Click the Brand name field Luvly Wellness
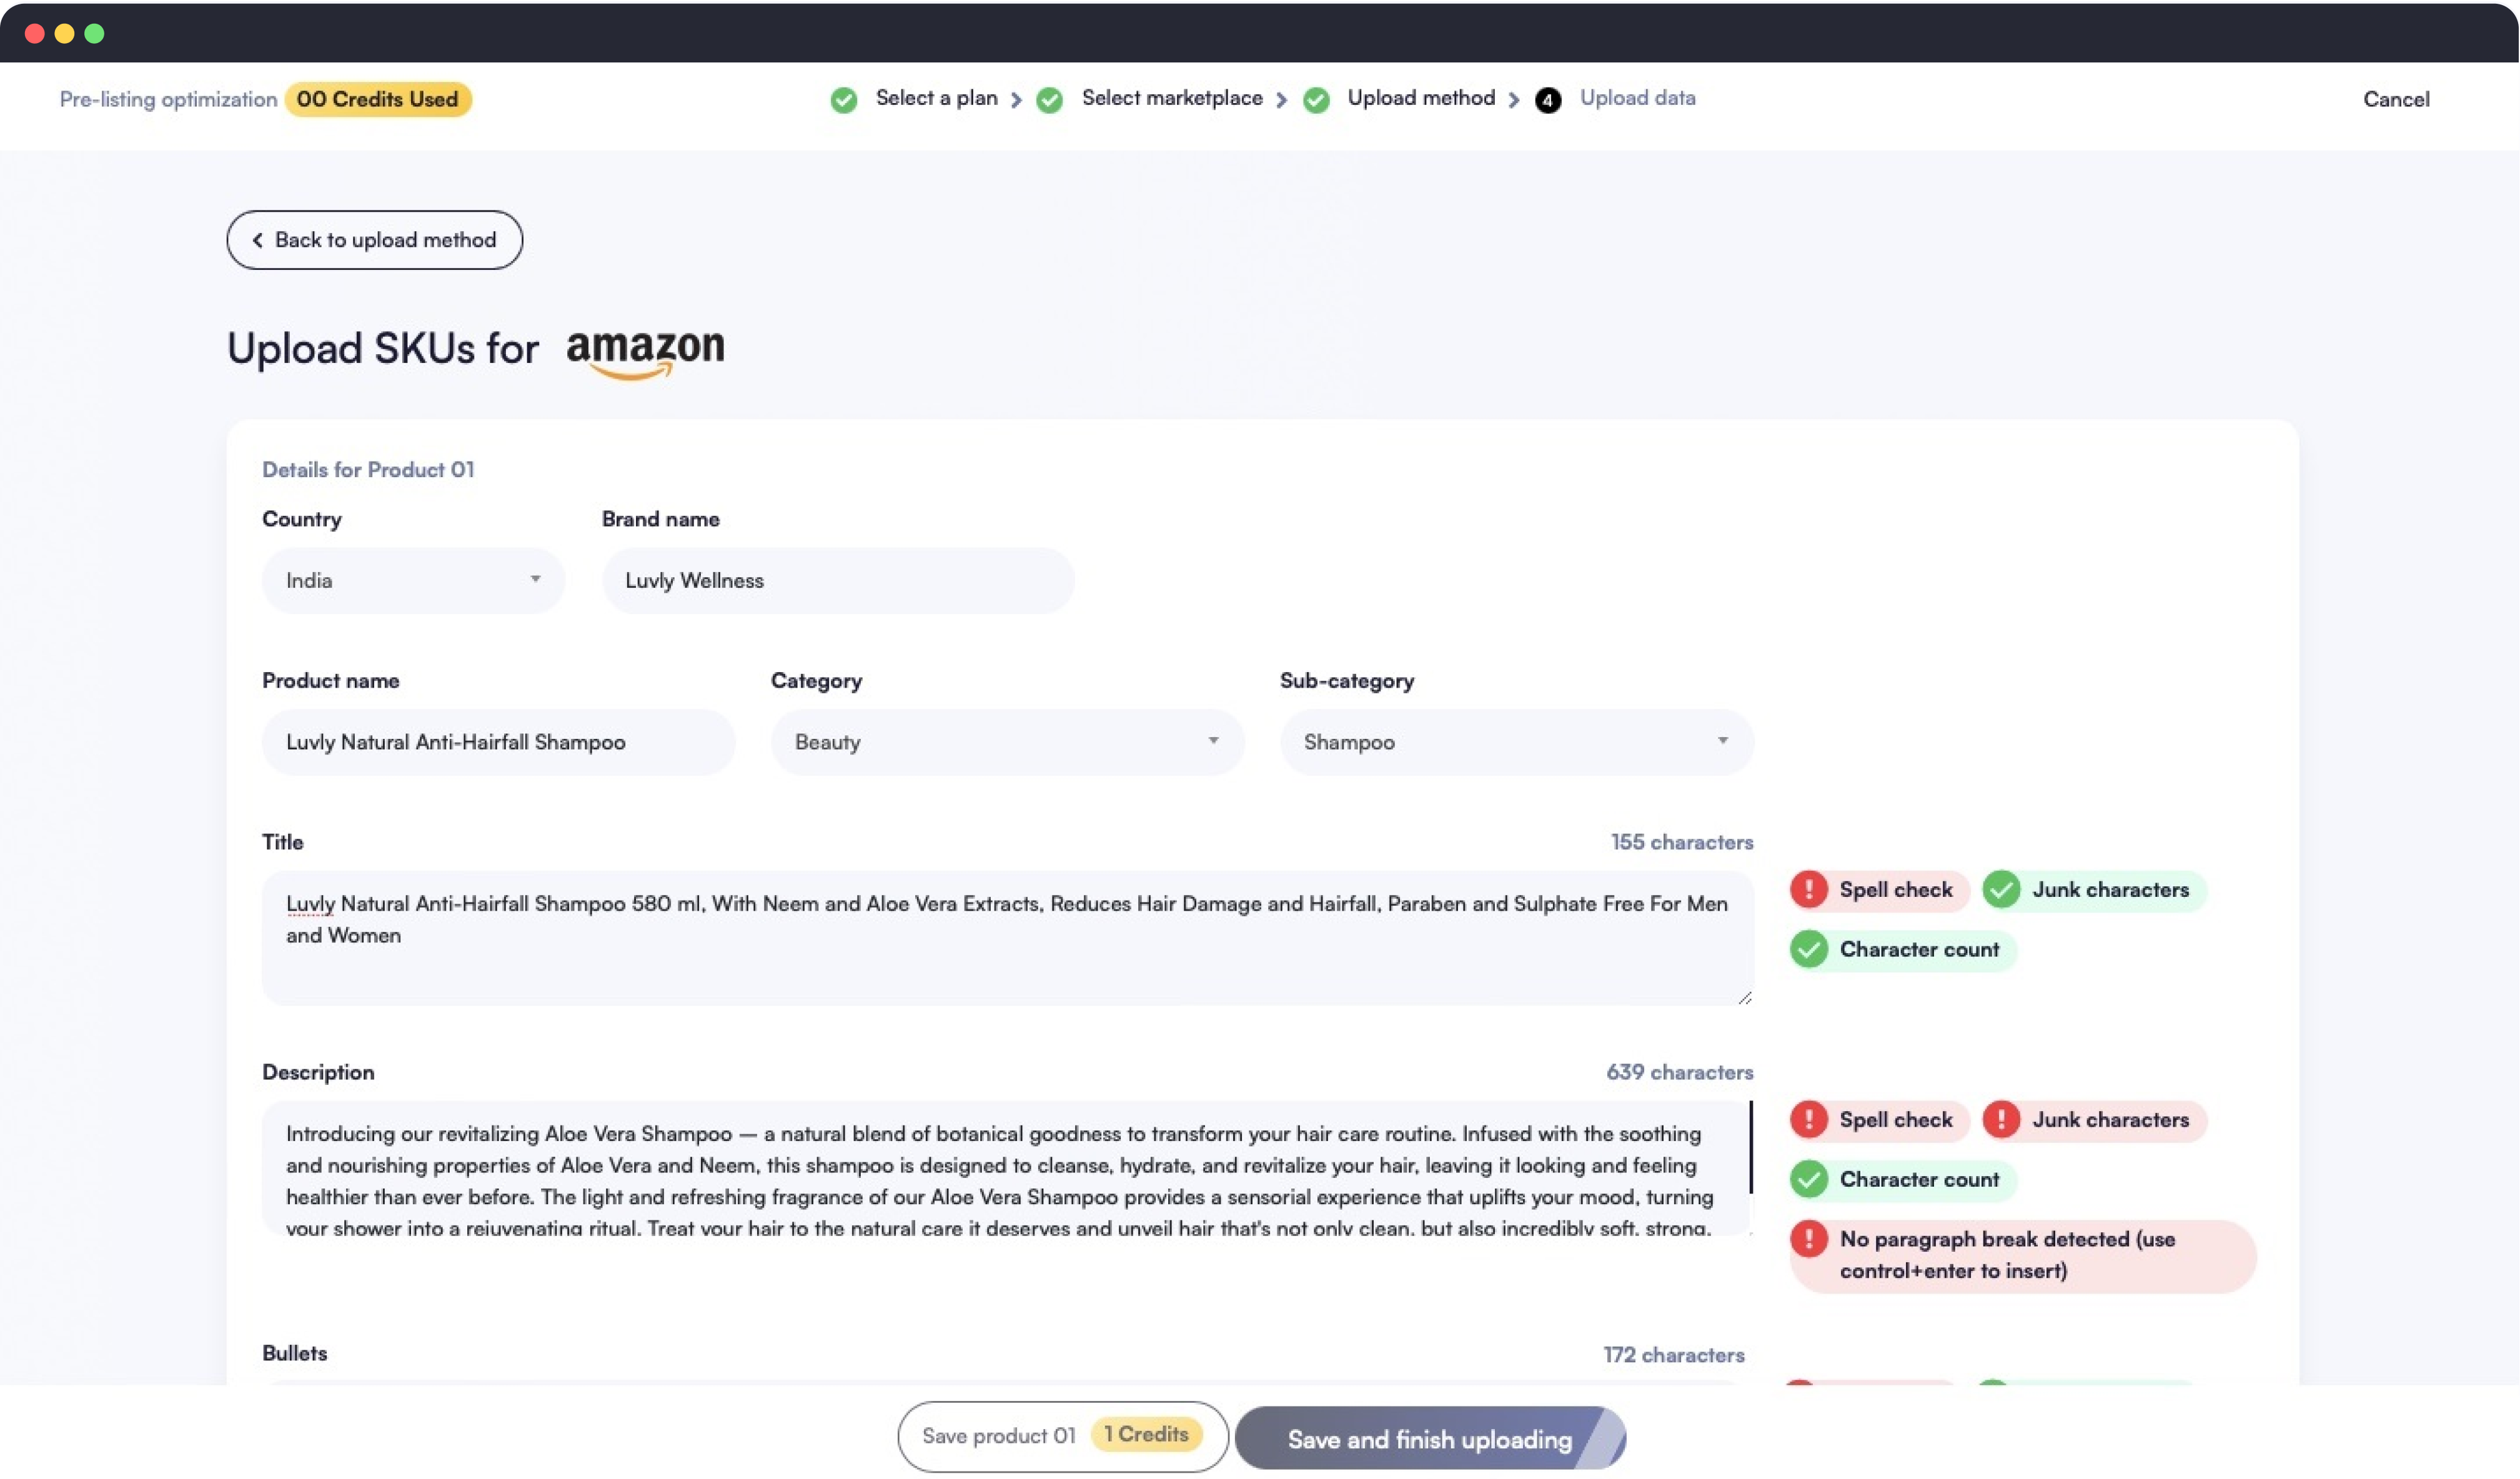 click(838, 580)
